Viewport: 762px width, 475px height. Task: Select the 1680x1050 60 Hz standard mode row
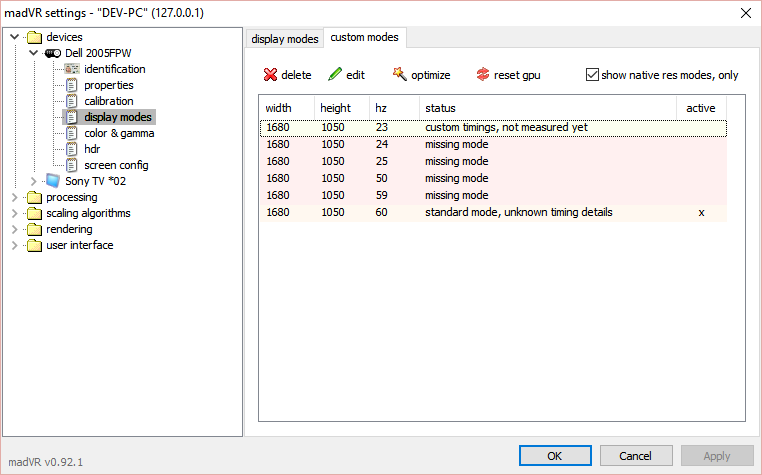[x=500, y=212]
